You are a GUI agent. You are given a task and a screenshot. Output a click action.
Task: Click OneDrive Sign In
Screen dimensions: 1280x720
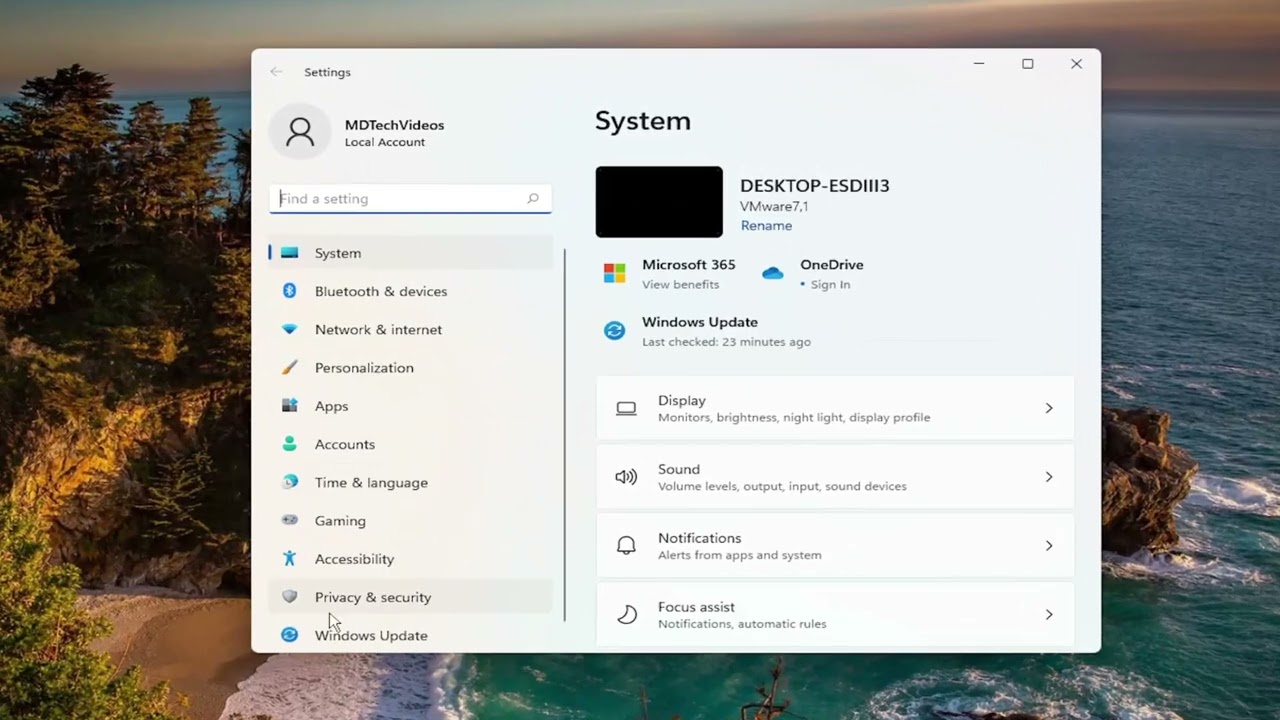point(830,285)
